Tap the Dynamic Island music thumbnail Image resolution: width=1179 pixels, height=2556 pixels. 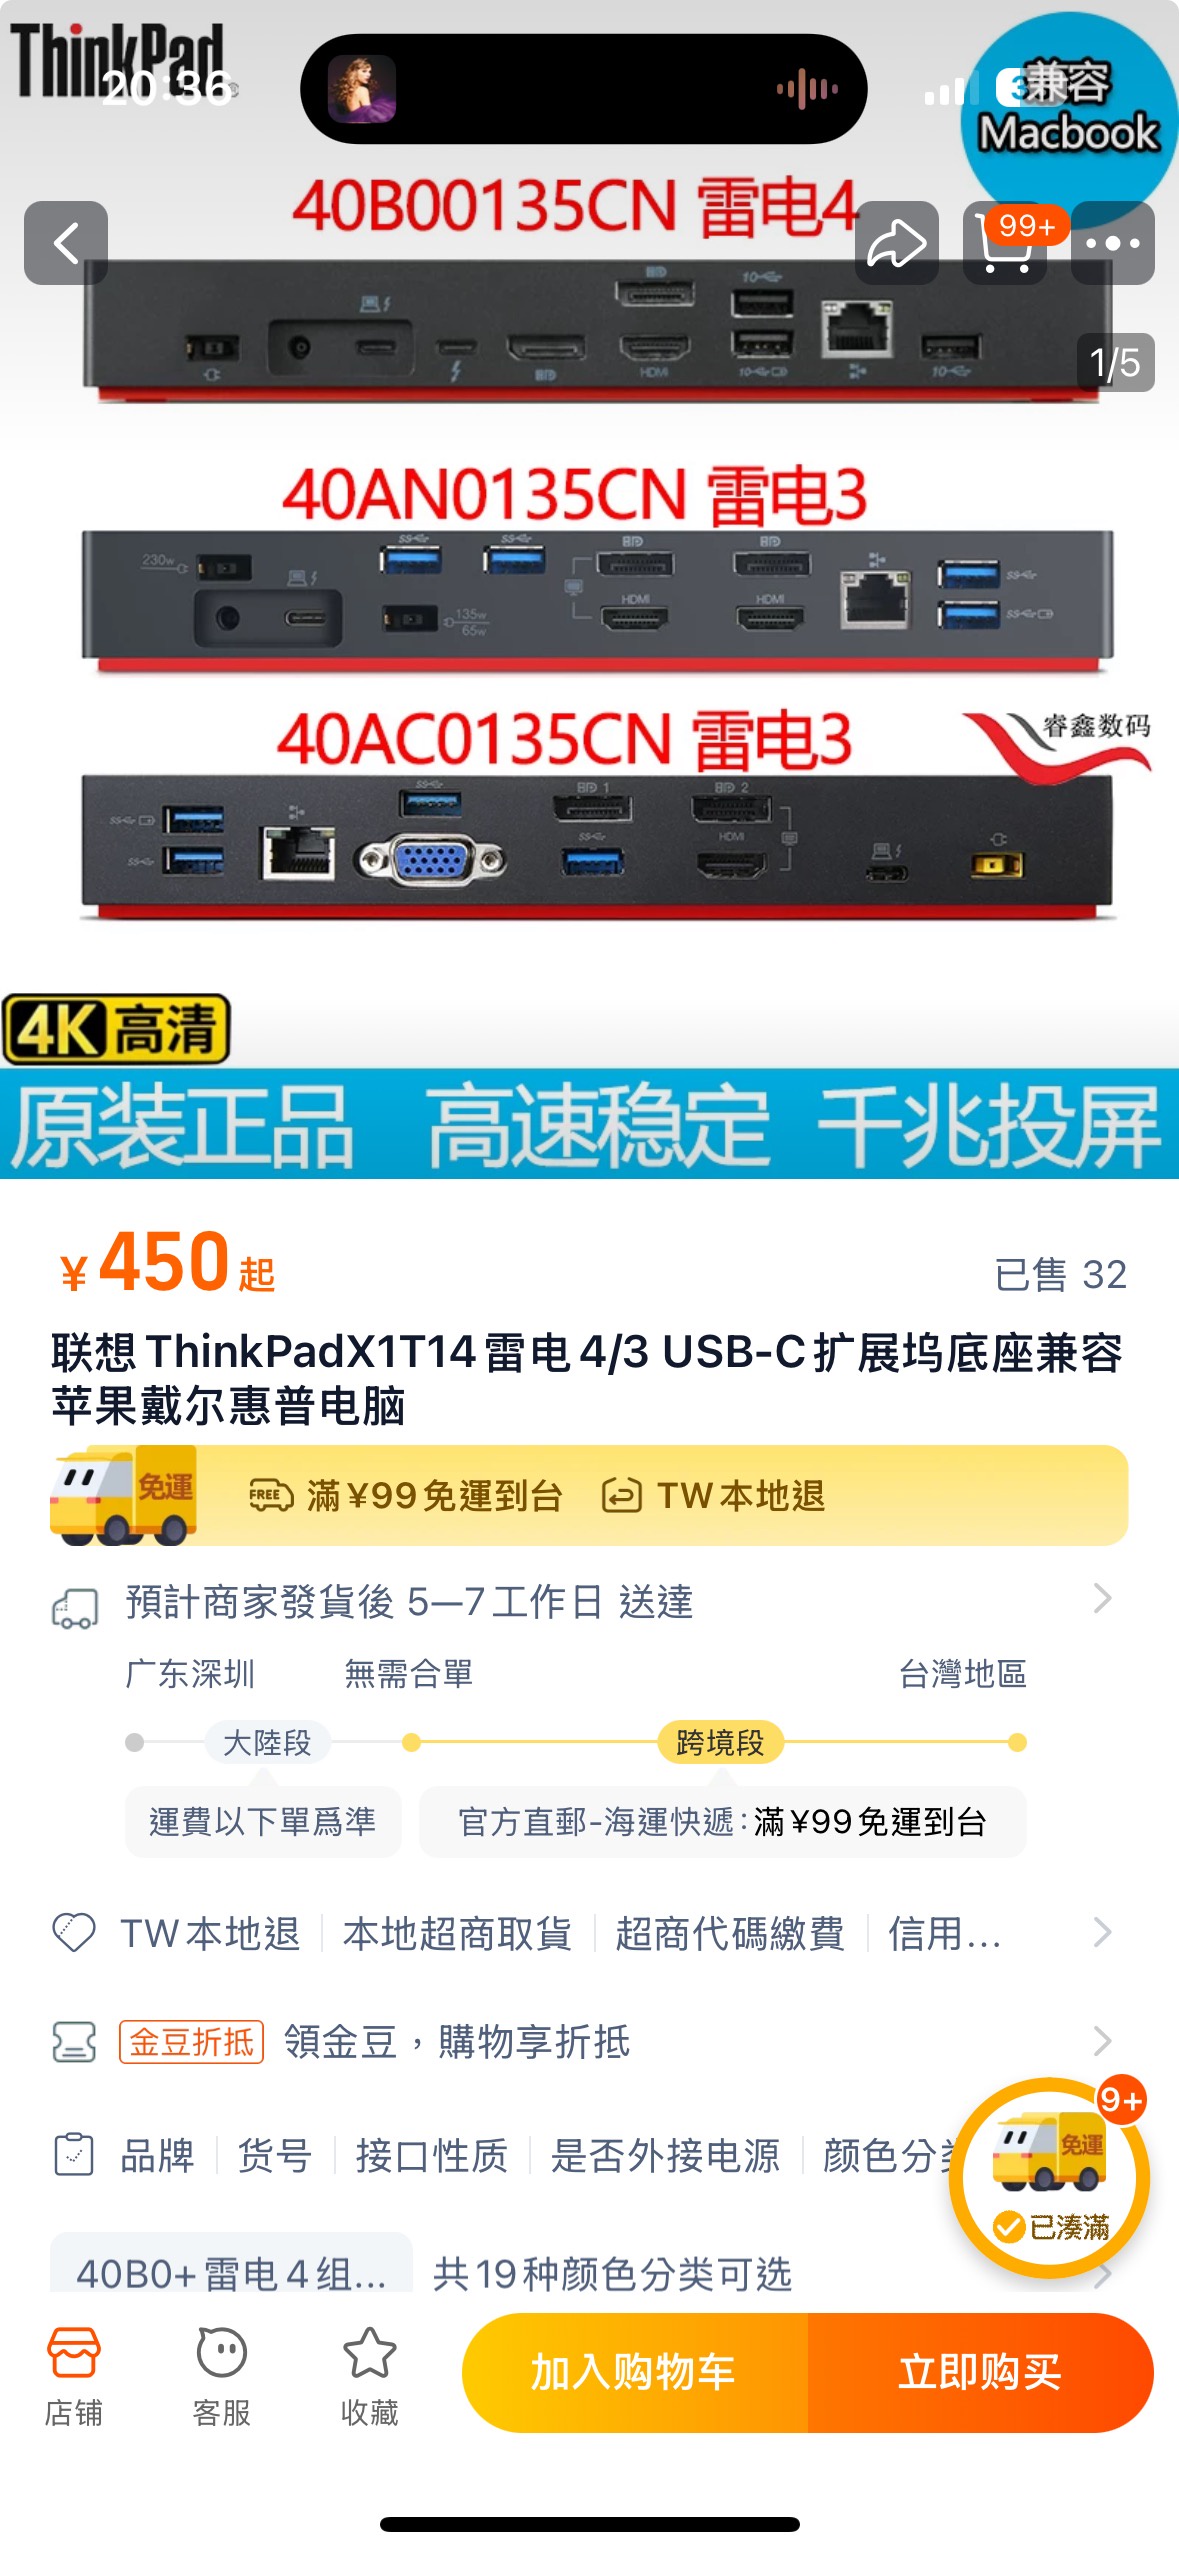[362, 89]
